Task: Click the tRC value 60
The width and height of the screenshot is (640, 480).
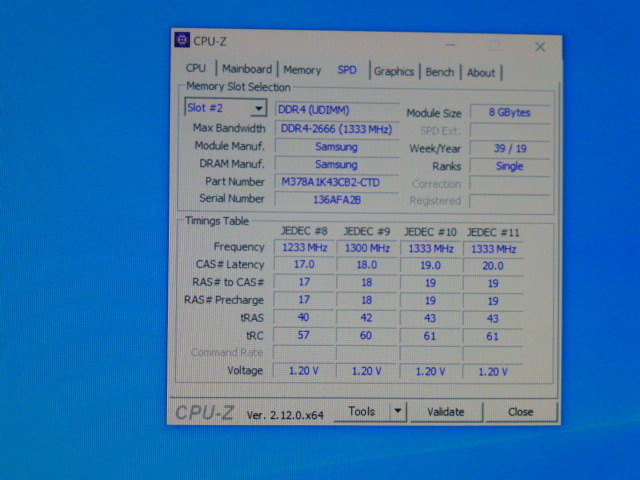Action: pyautogui.click(x=367, y=336)
